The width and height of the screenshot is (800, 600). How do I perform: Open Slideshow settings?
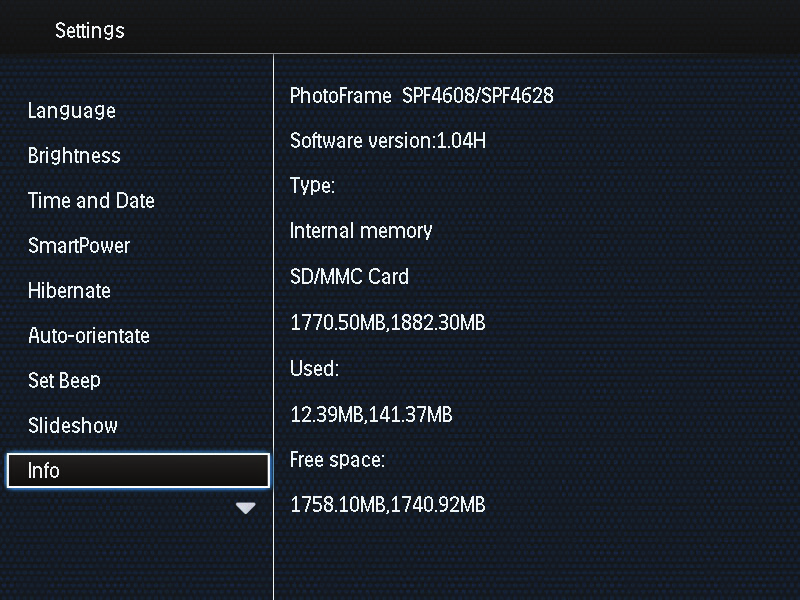pyautogui.click(x=72, y=426)
